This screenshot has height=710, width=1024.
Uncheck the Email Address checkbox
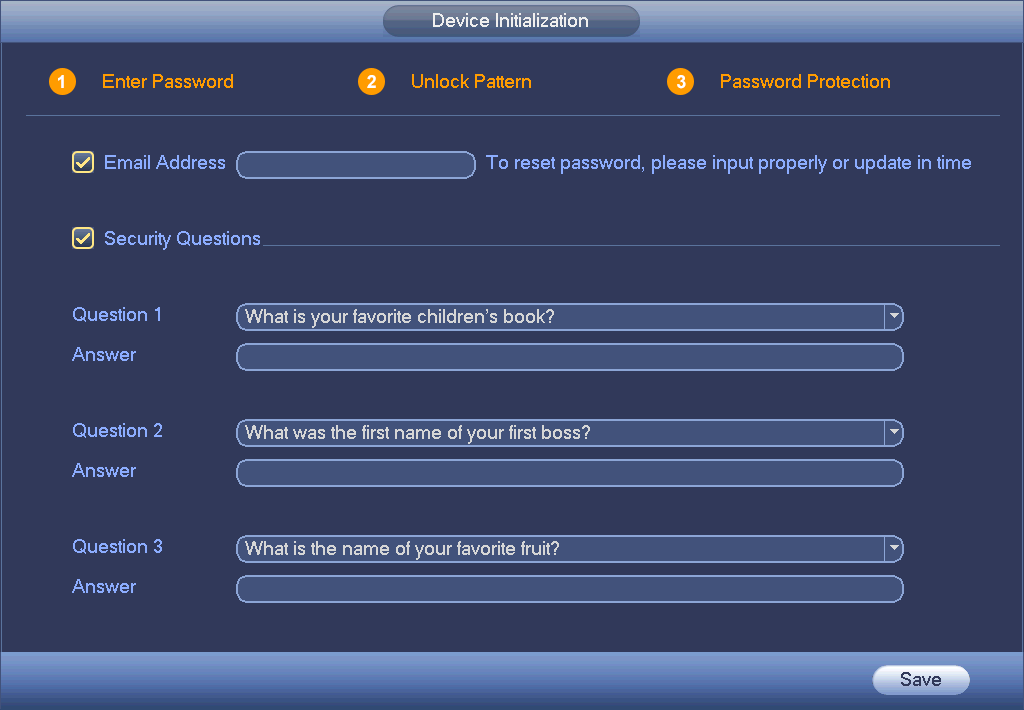tap(83, 162)
